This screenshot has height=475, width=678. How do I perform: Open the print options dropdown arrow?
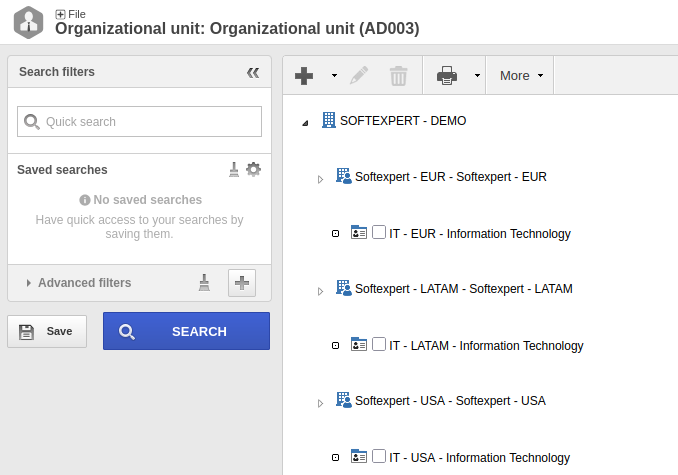(x=477, y=76)
